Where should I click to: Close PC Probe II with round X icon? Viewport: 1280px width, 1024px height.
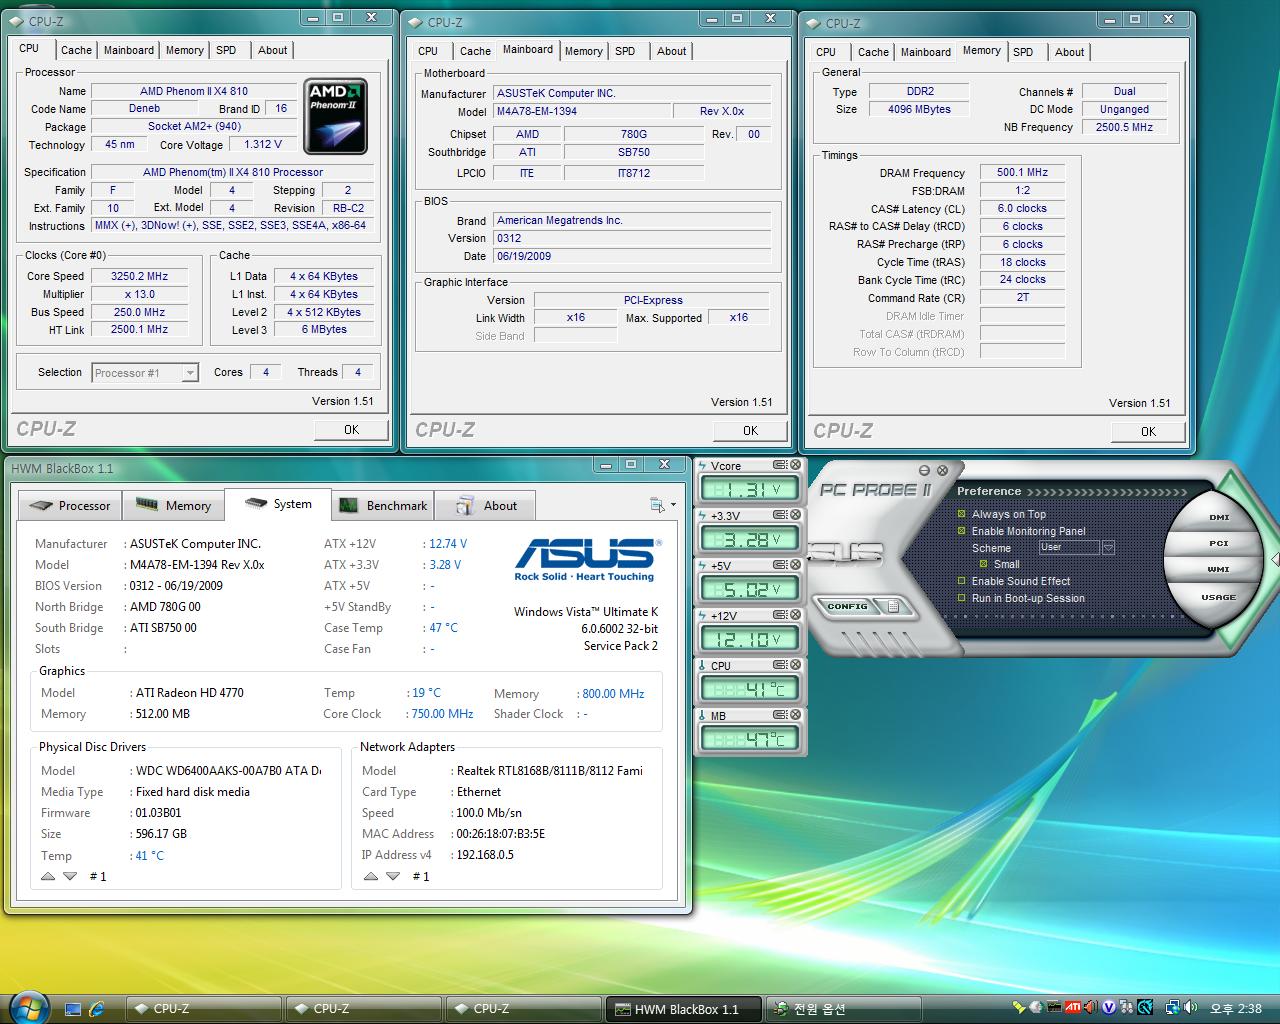pyautogui.click(x=942, y=469)
